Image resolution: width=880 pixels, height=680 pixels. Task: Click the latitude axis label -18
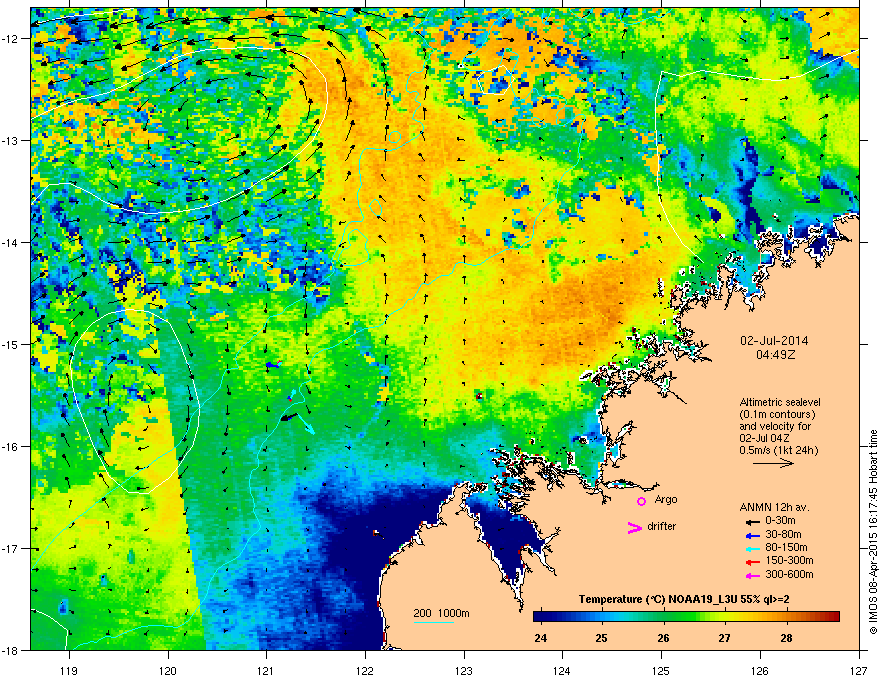(x=10, y=650)
